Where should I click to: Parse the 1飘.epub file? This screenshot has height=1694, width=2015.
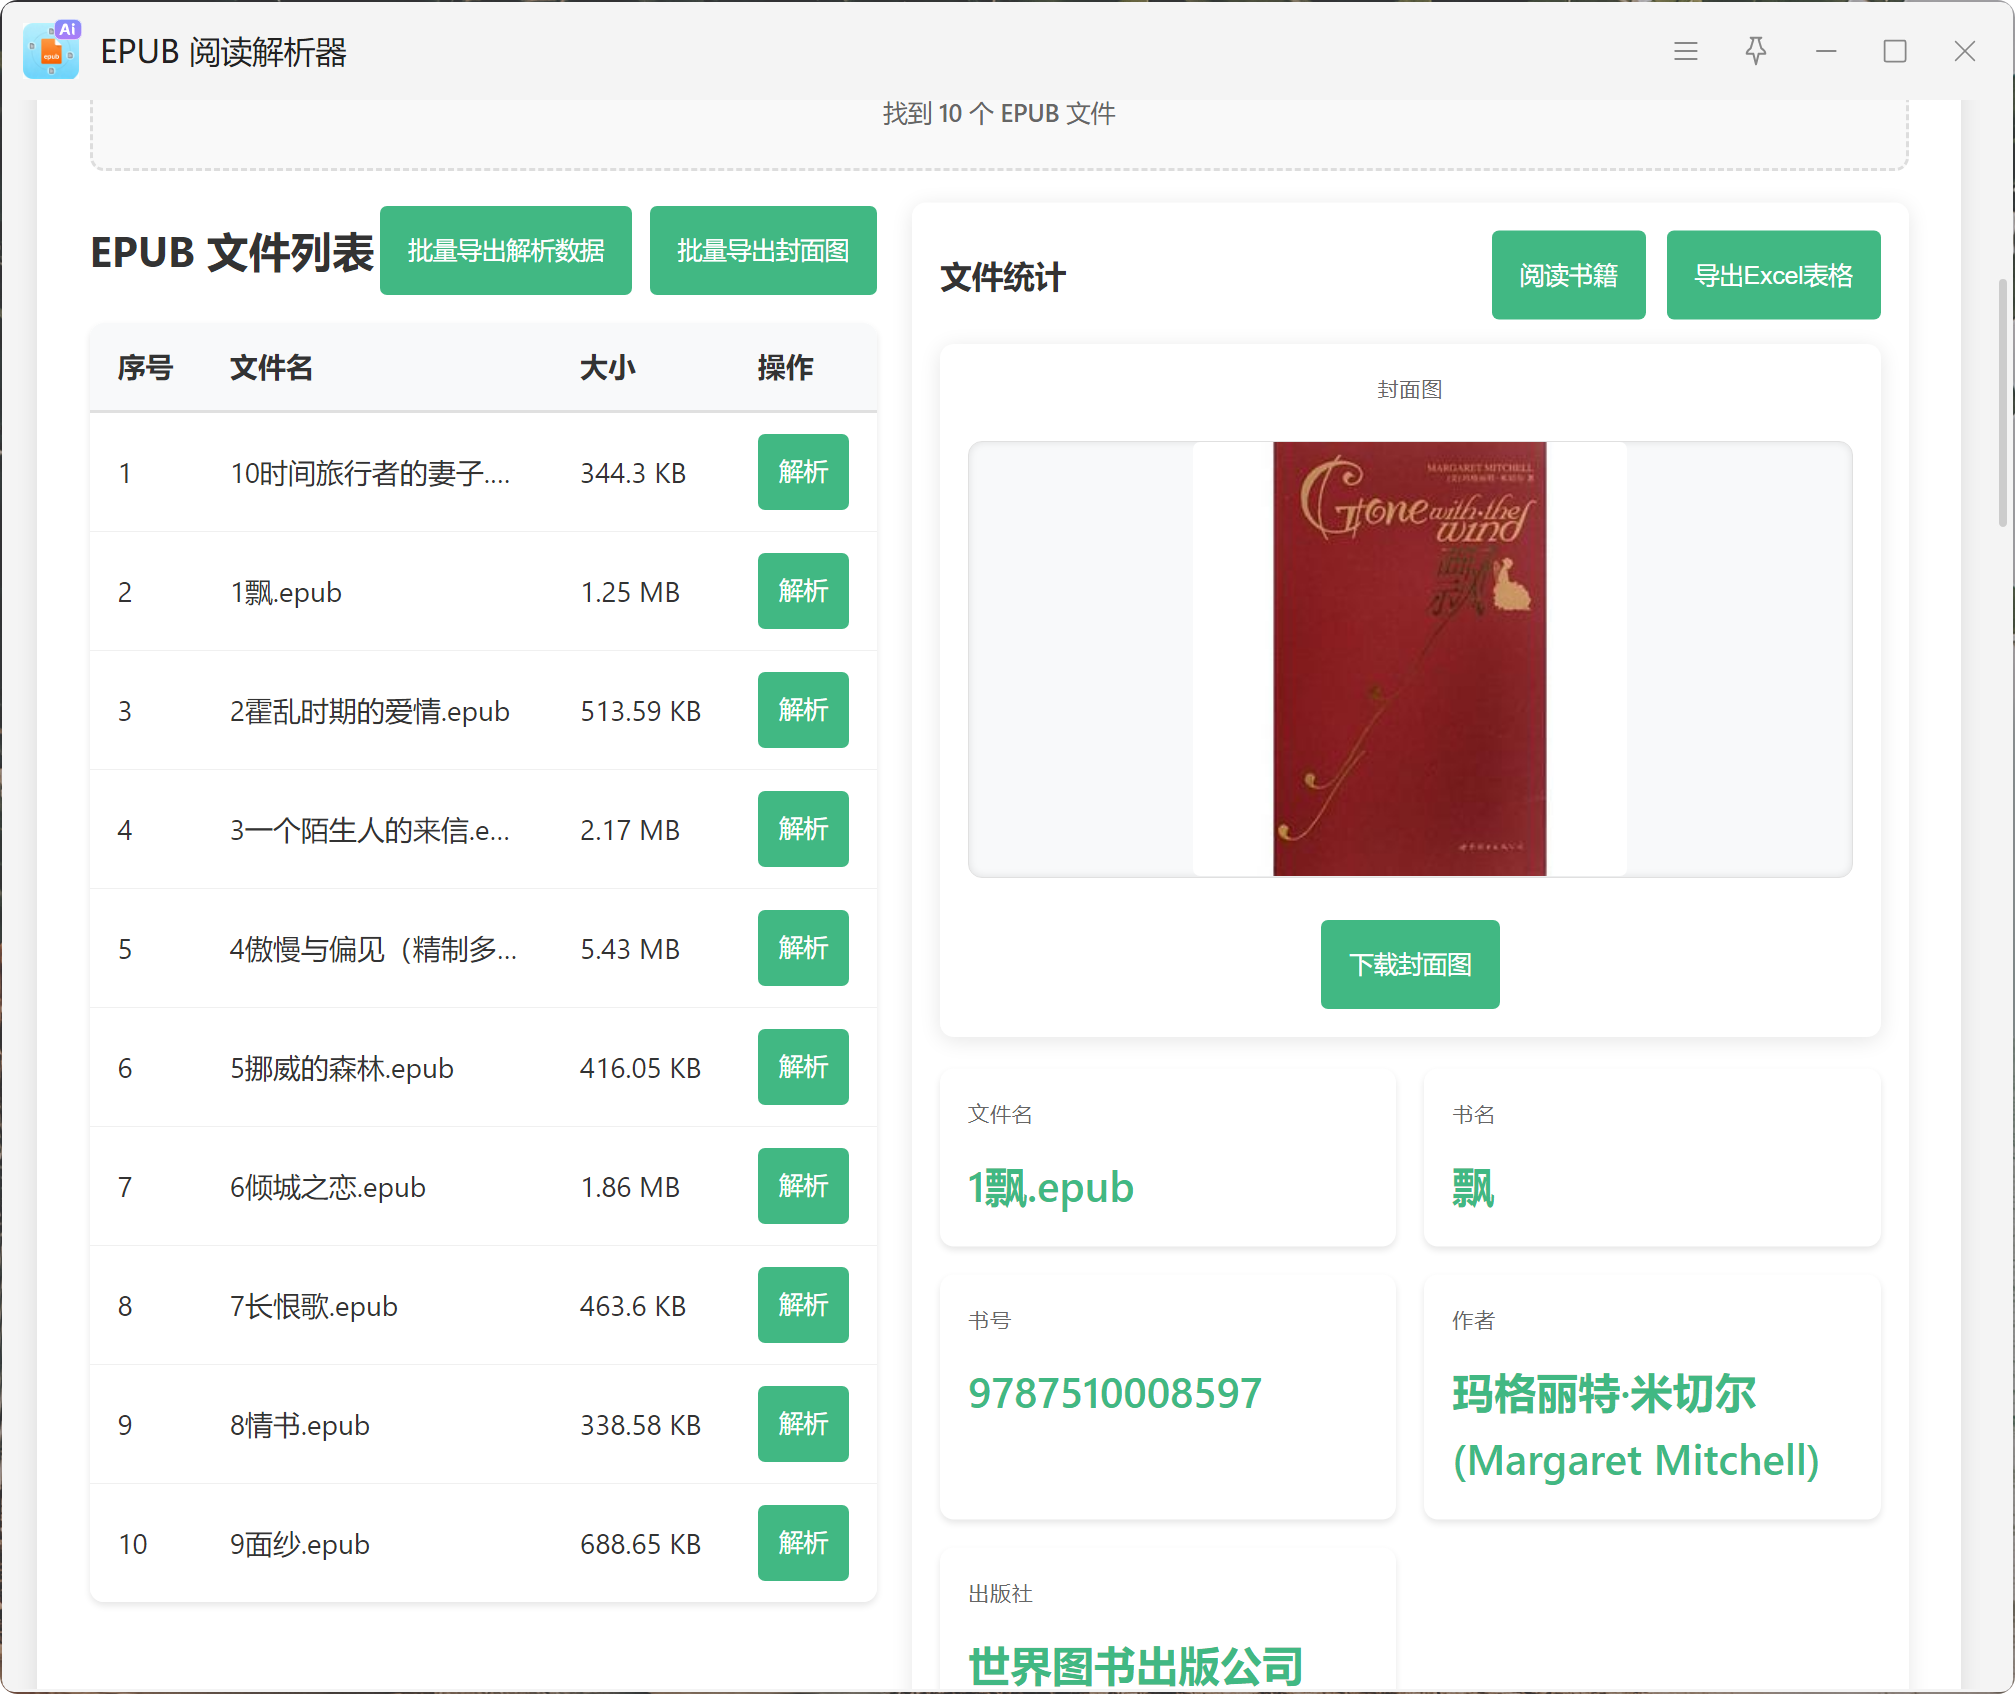[x=802, y=591]
